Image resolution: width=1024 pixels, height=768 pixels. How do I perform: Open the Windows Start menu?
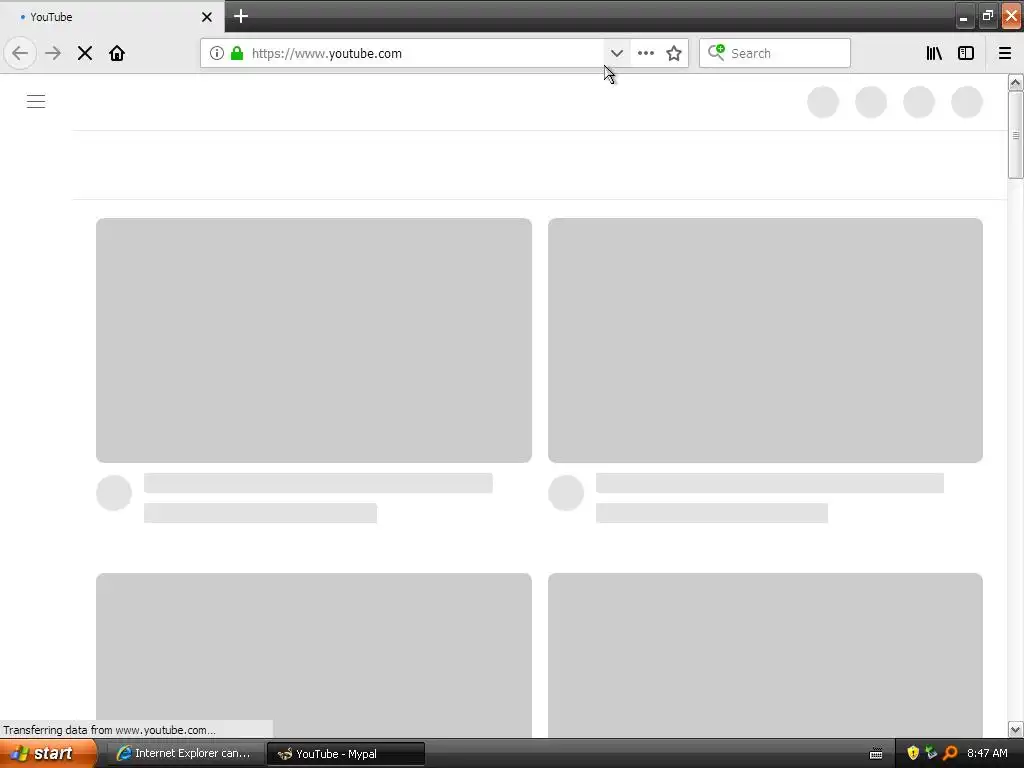pyautogui.click(x=48, y=754)
